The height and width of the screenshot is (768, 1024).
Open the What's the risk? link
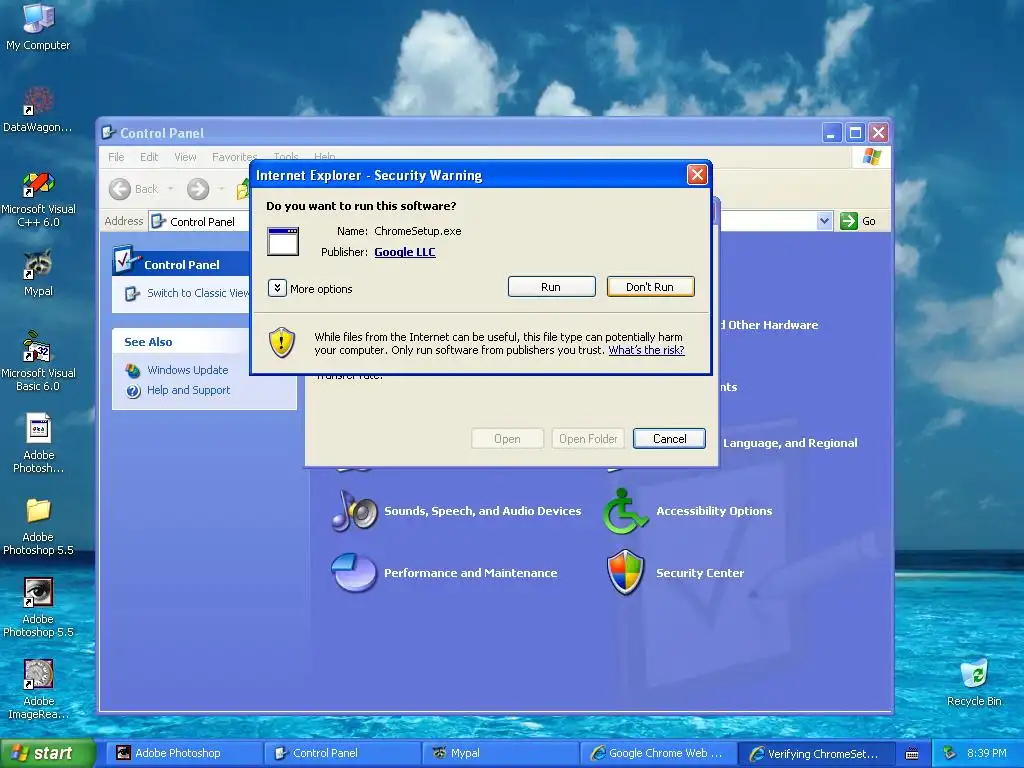click(647, 350)
